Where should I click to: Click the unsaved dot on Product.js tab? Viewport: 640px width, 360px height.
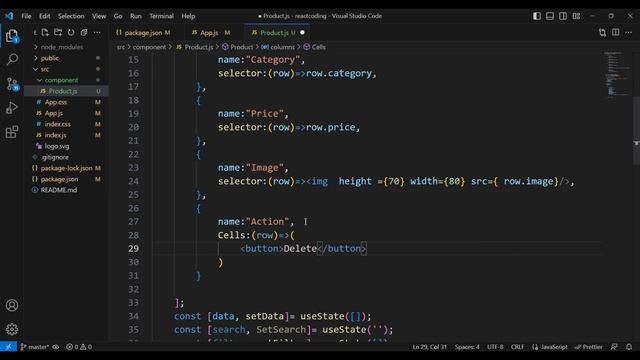click(302, 32)
